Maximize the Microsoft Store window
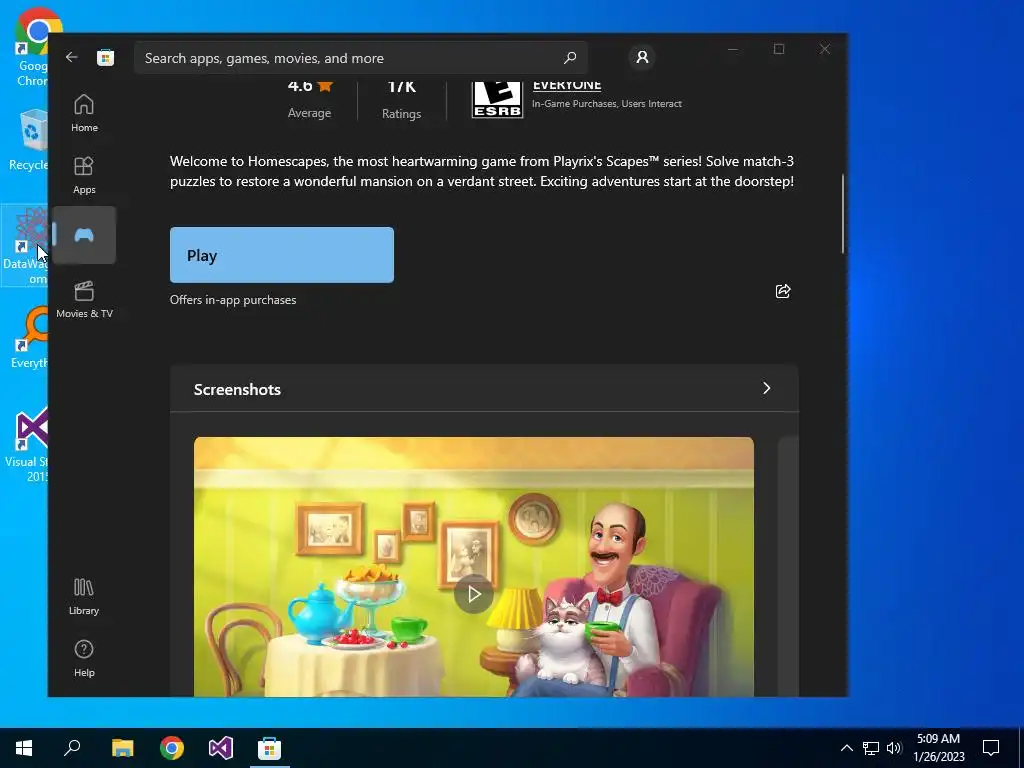Image resolution: width=1024 pixels, height=768 pixels. 778,49
